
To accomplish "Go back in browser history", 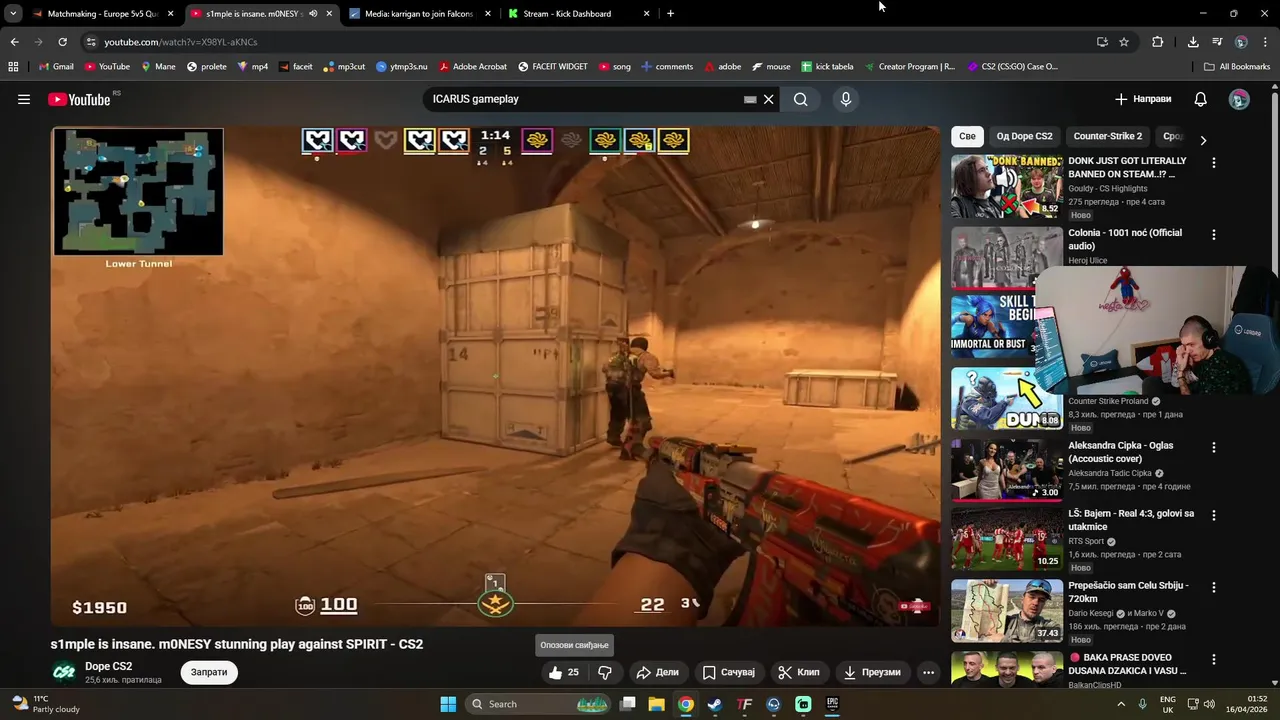I will coord(14,42).
